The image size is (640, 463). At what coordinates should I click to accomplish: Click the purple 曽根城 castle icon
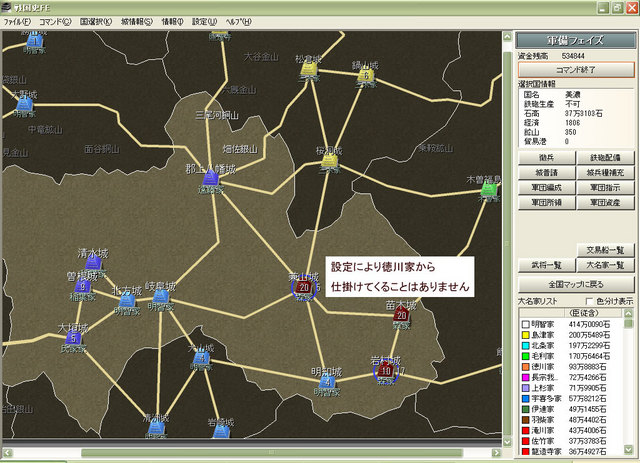pos(83,286)
